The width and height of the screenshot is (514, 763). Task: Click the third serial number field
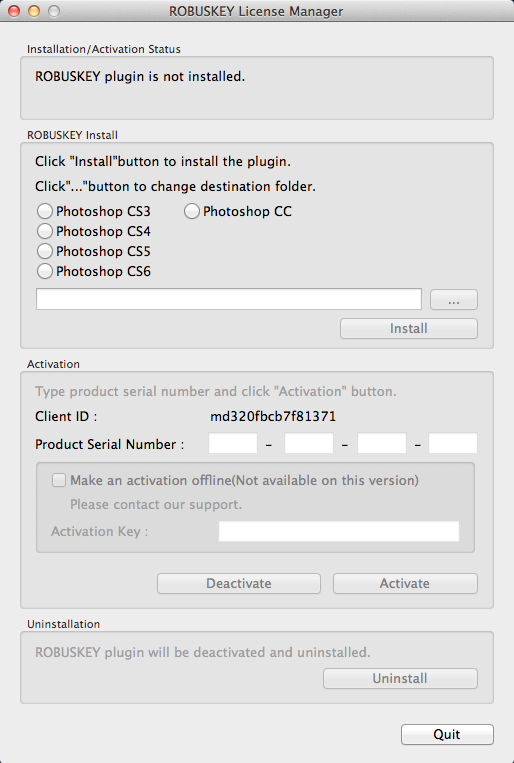point(382,443)
